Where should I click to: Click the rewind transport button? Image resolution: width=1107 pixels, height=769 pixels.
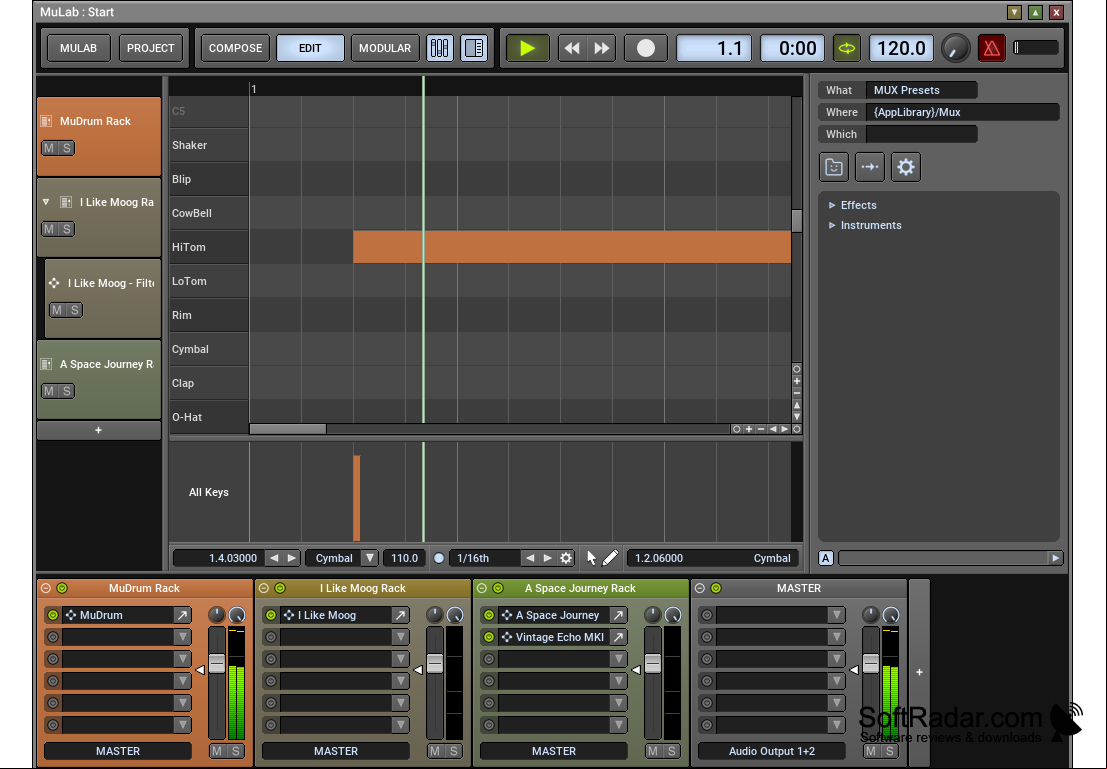tap(572, 48)
